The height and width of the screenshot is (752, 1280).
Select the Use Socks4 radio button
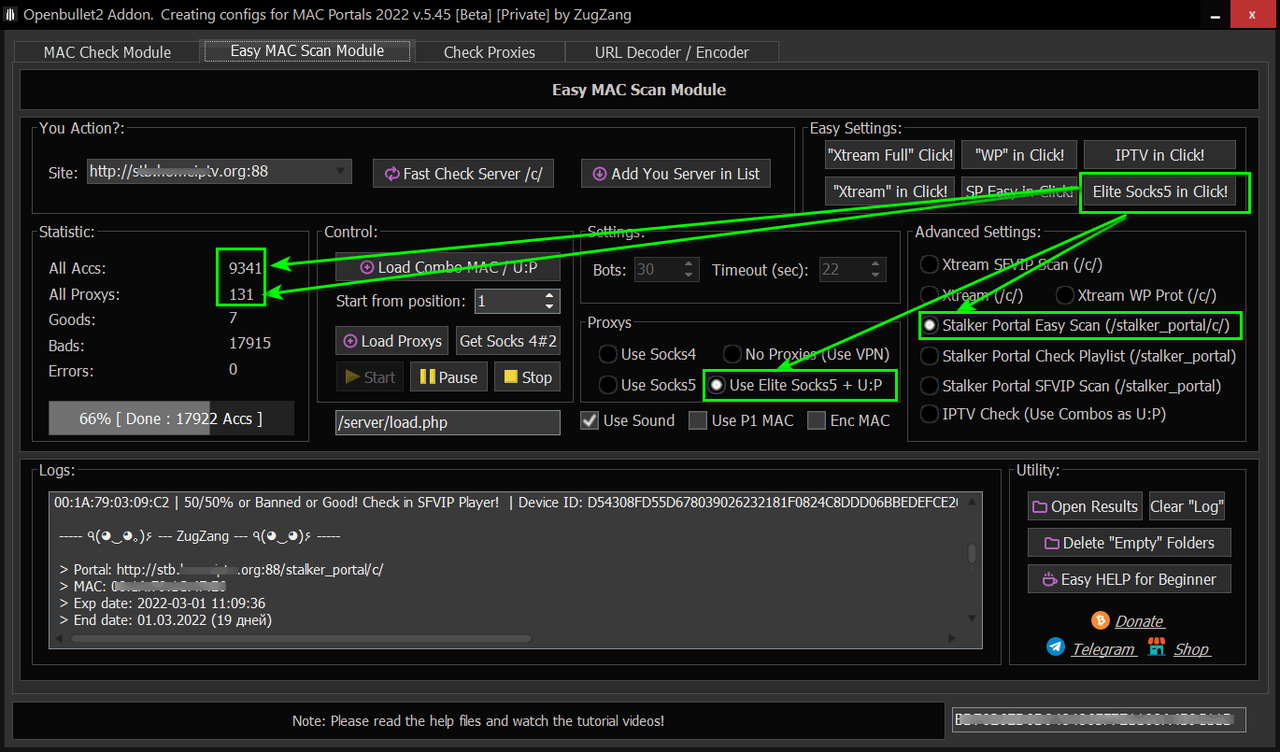[x=608, y=354]
